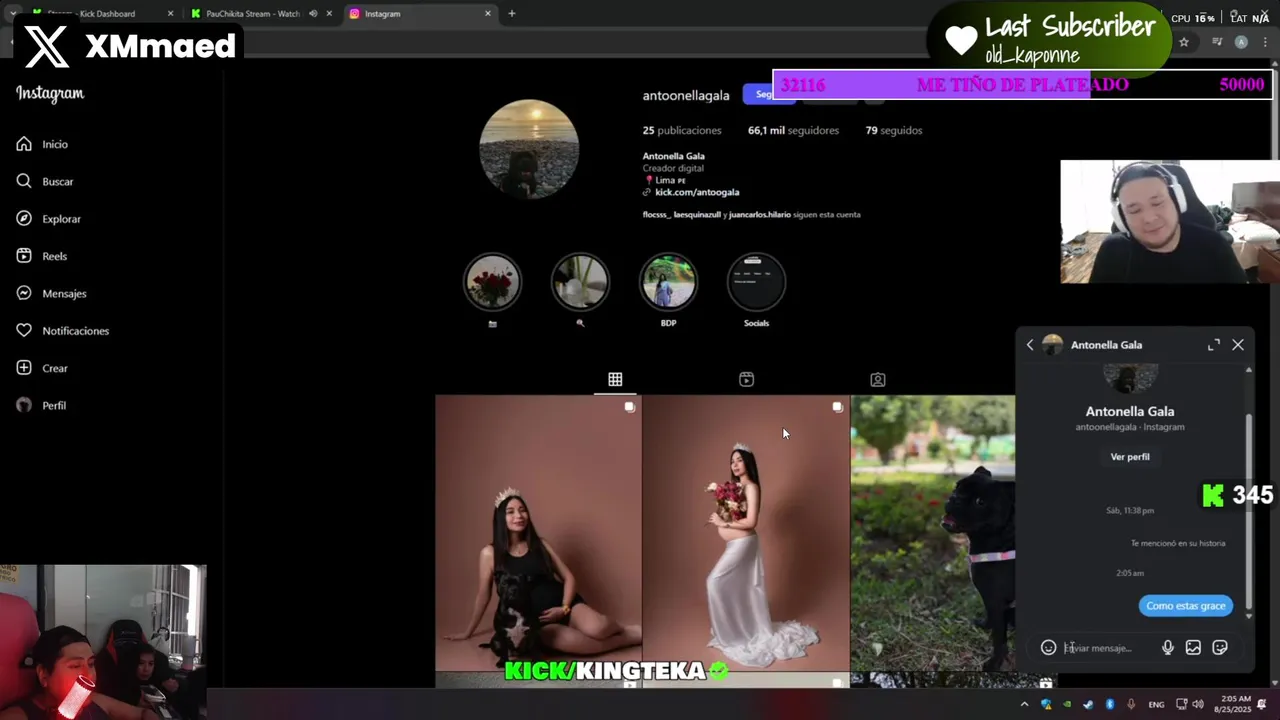Open Inicio in the Instagram sidebar
Screen dimensions: 1280x720
point(42,144)
